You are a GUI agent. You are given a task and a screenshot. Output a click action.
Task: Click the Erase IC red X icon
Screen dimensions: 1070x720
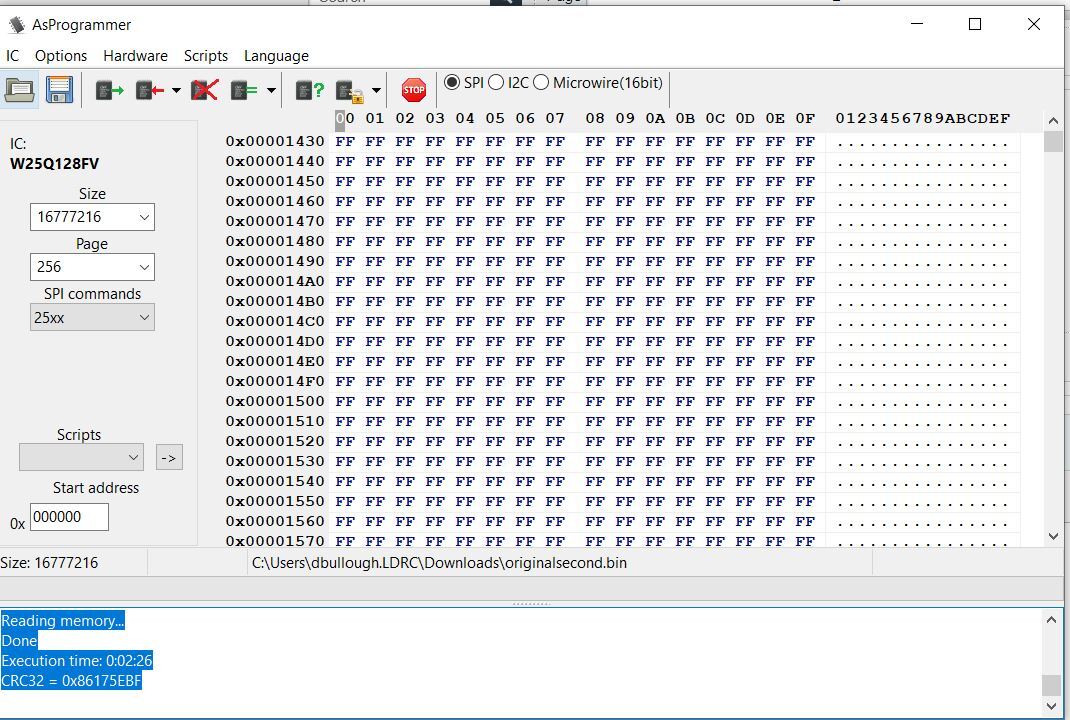pyautogui.click(x=204, y=90)
